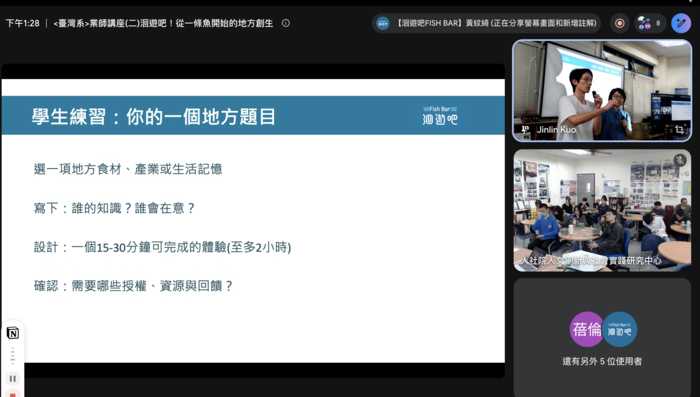Viewport: 700px width, 397px height.
Task: Click the Fish Bar 洄遊吧 logo on slide
Action: coord(440,116)
